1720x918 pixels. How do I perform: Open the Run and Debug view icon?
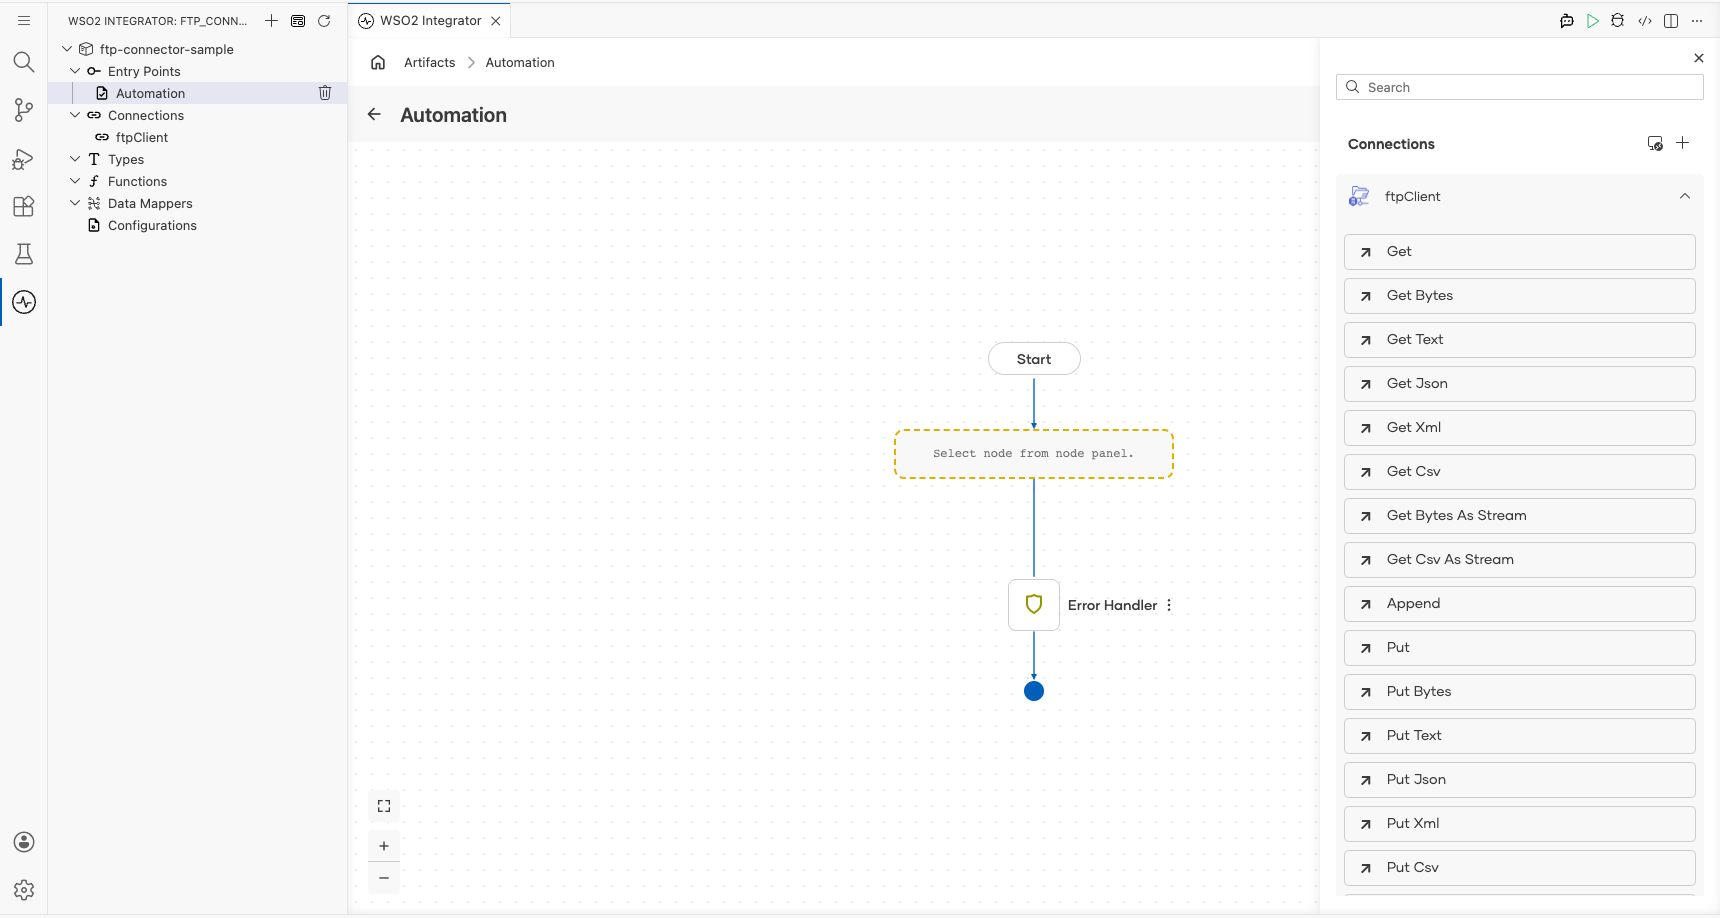tap(24, 158)
